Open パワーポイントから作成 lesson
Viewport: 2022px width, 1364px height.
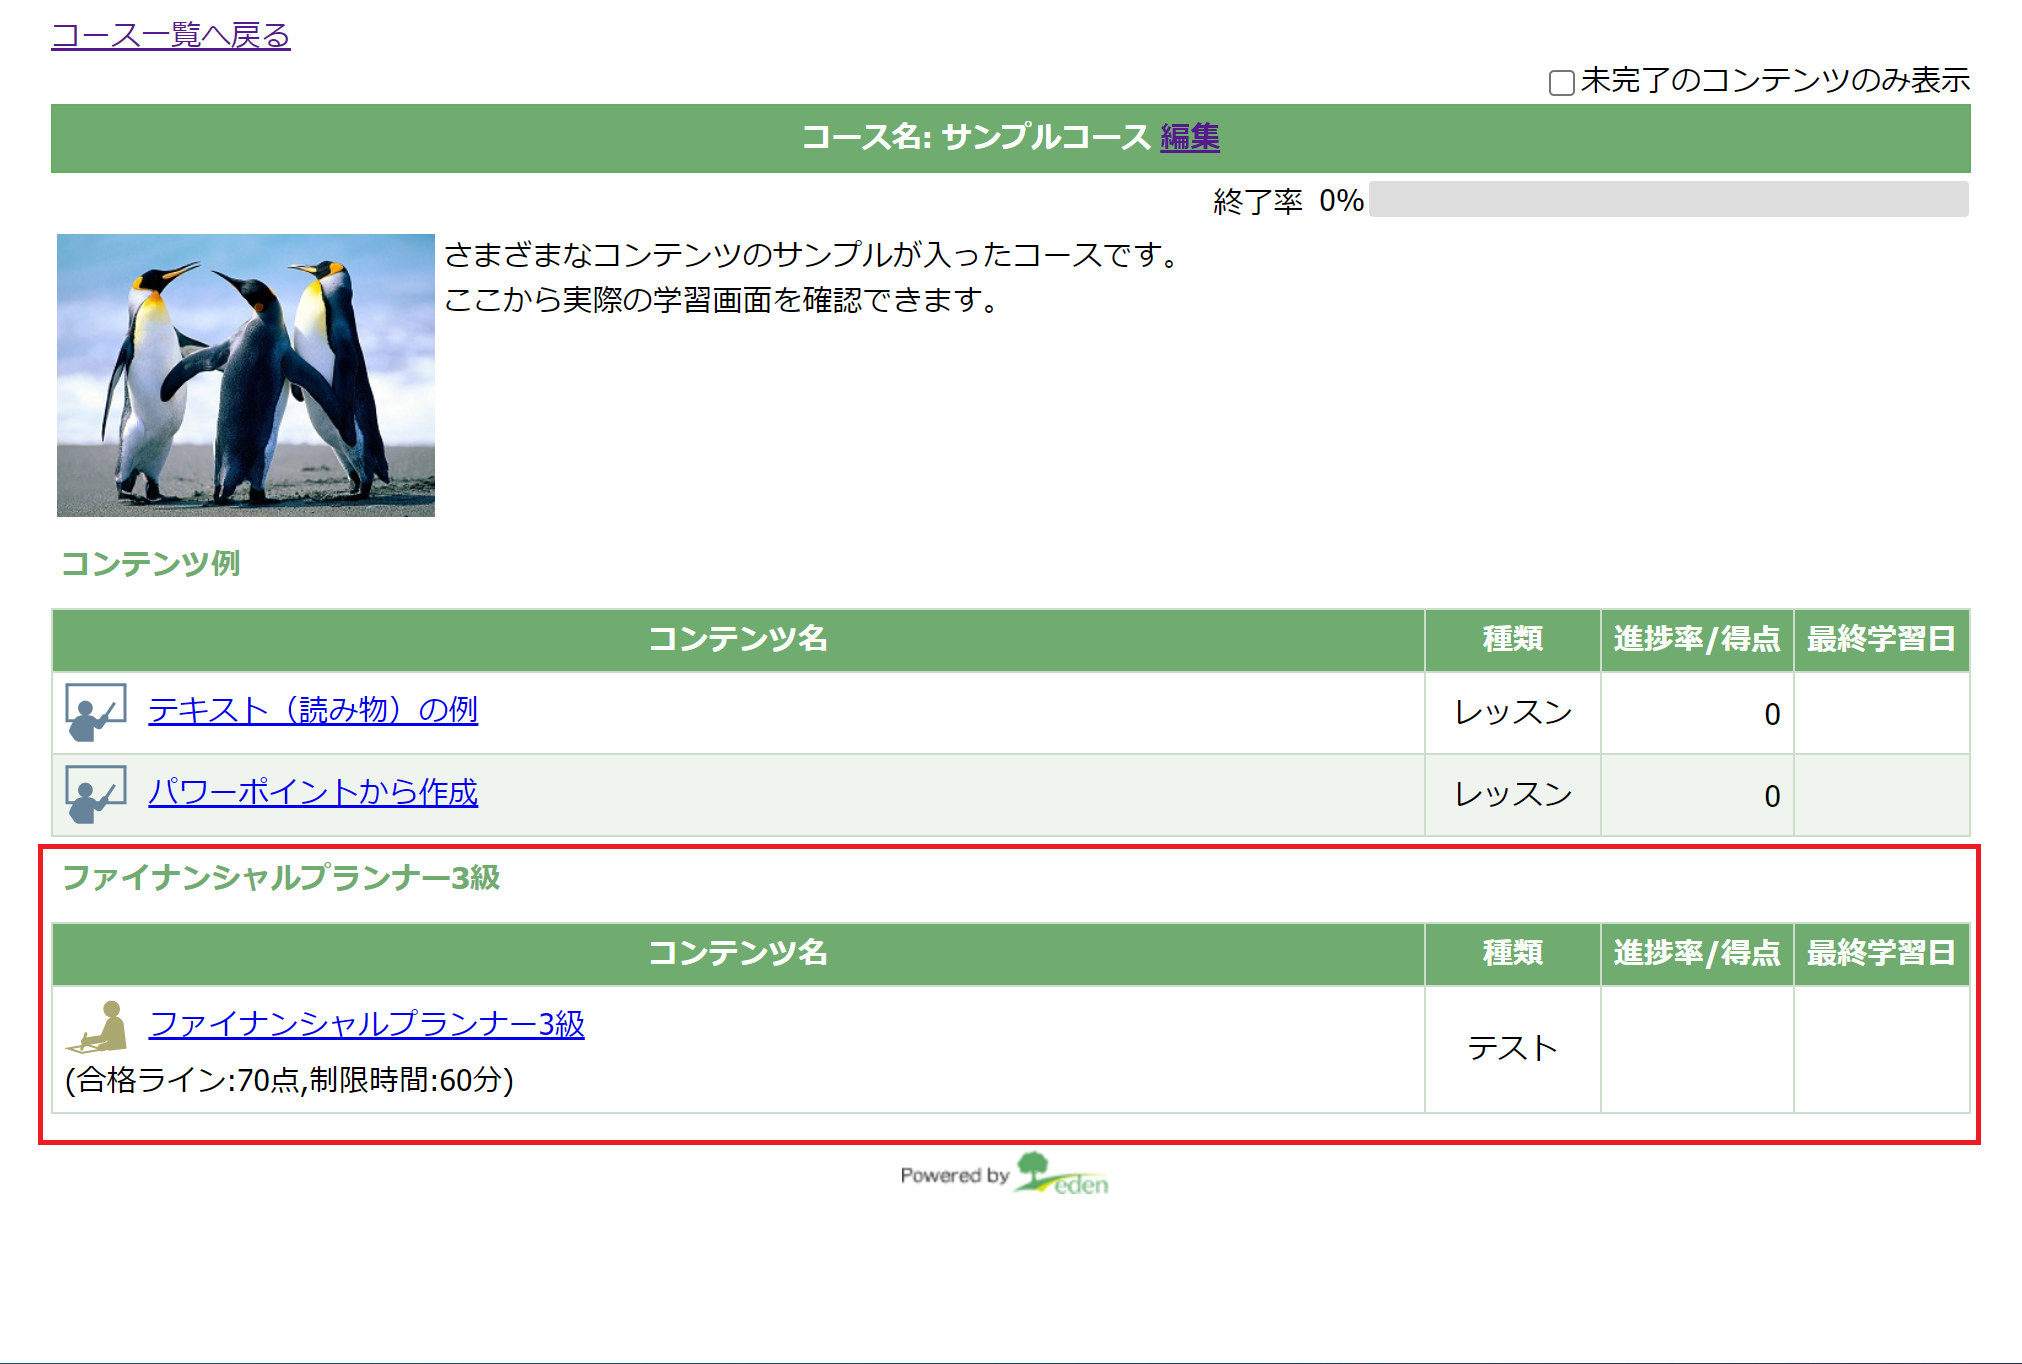coord(313,792)
